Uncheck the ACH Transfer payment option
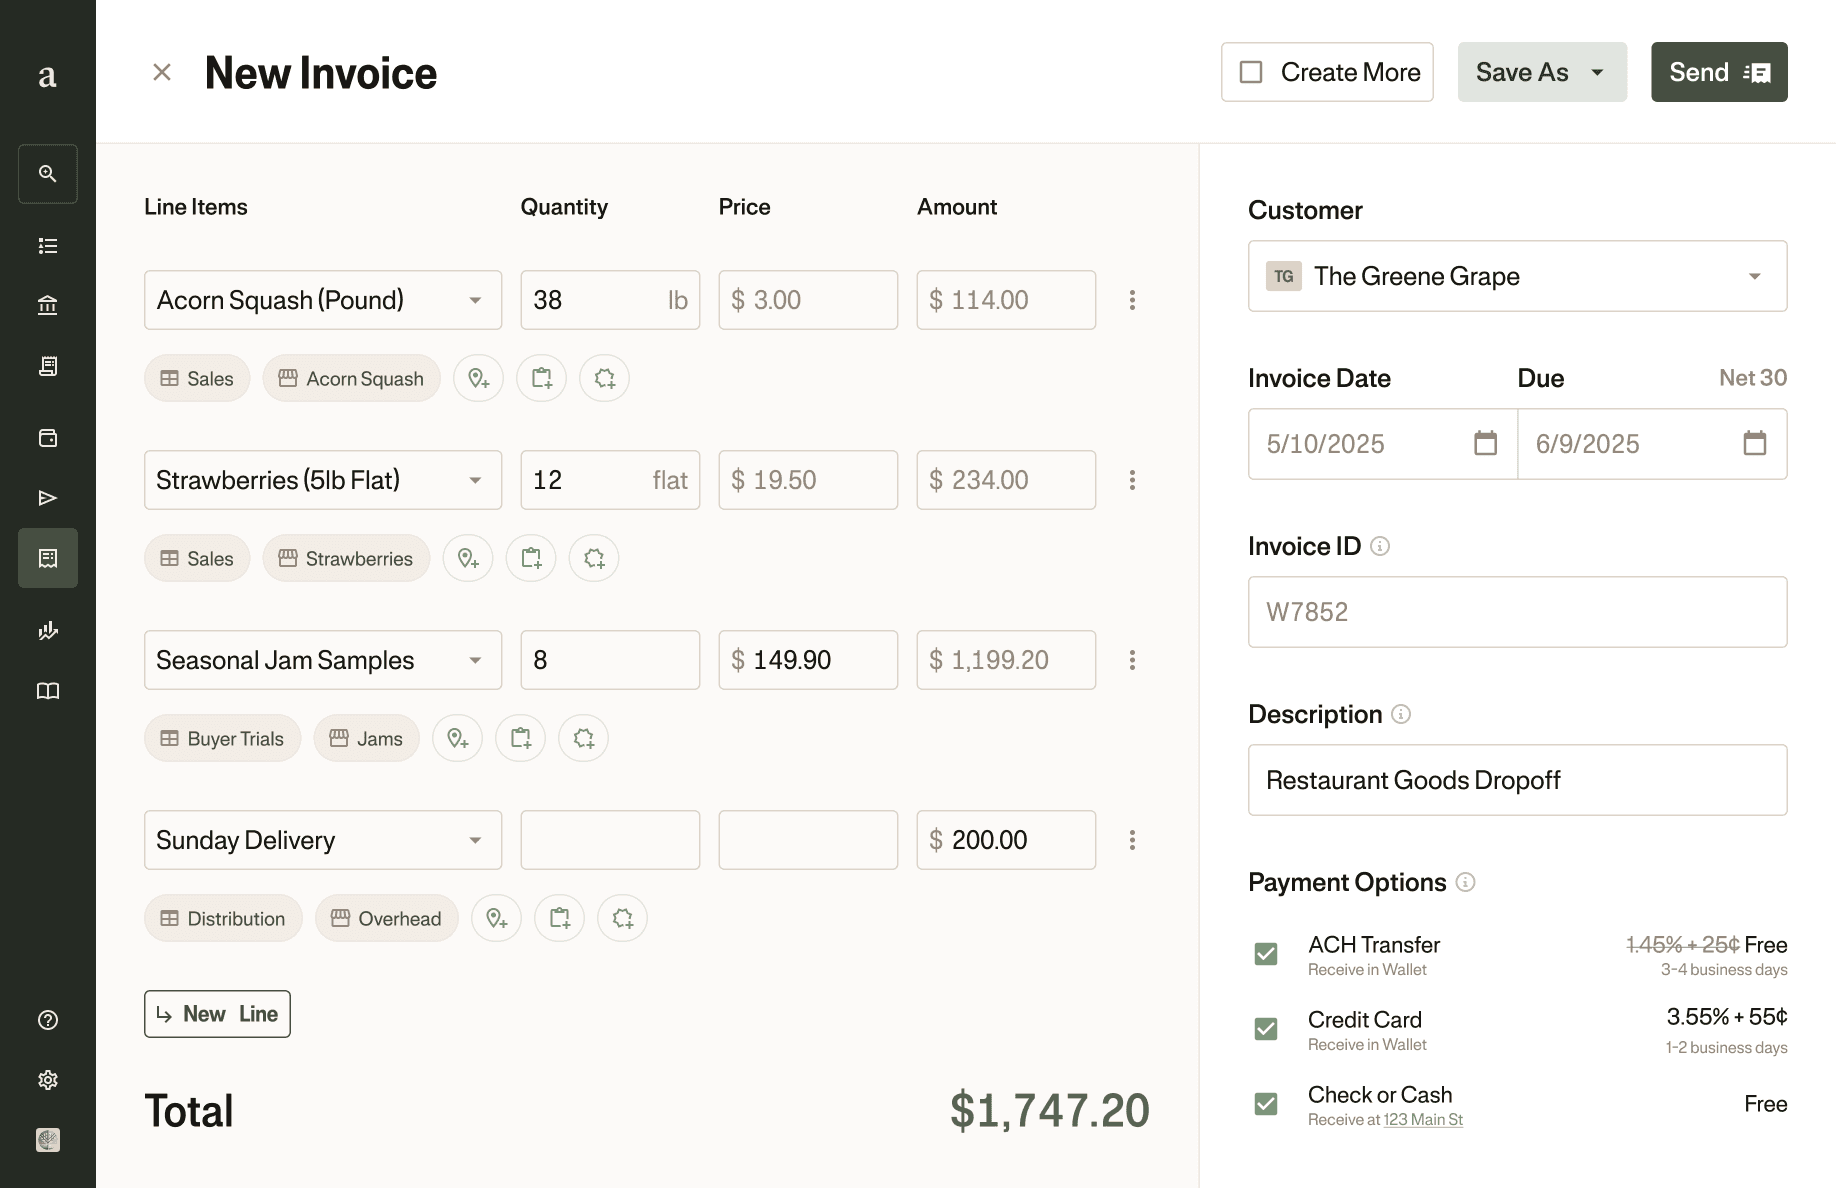 (x=1265, y=954)
